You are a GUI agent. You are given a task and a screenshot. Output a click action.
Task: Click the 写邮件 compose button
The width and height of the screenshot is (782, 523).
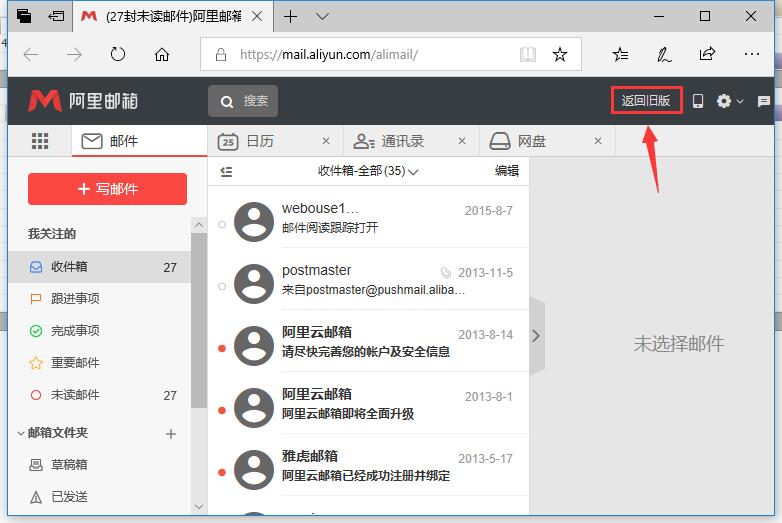tap(107, 189)
